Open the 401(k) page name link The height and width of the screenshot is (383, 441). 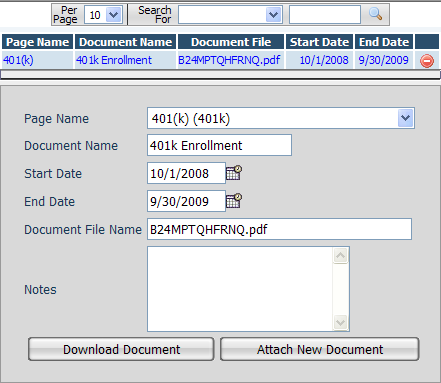tap(18, 60)
